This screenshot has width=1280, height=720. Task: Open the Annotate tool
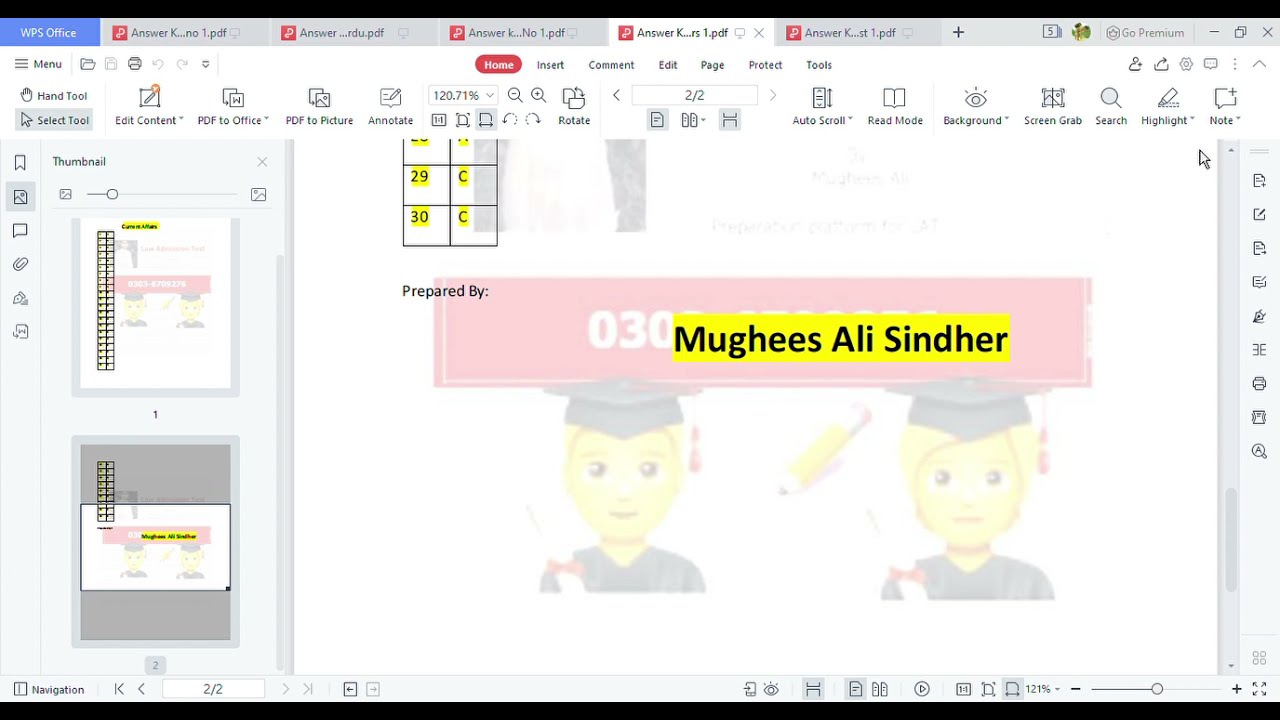coord(390,107)
